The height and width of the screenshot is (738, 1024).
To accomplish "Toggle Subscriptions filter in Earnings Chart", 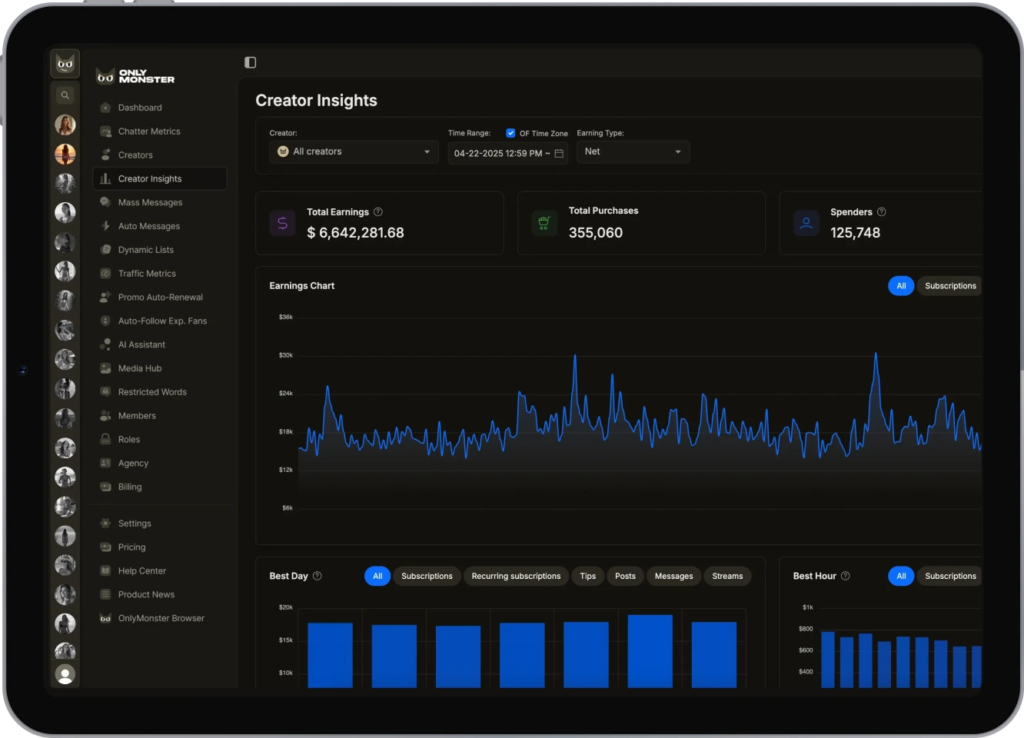I will [x=949, y=286].
